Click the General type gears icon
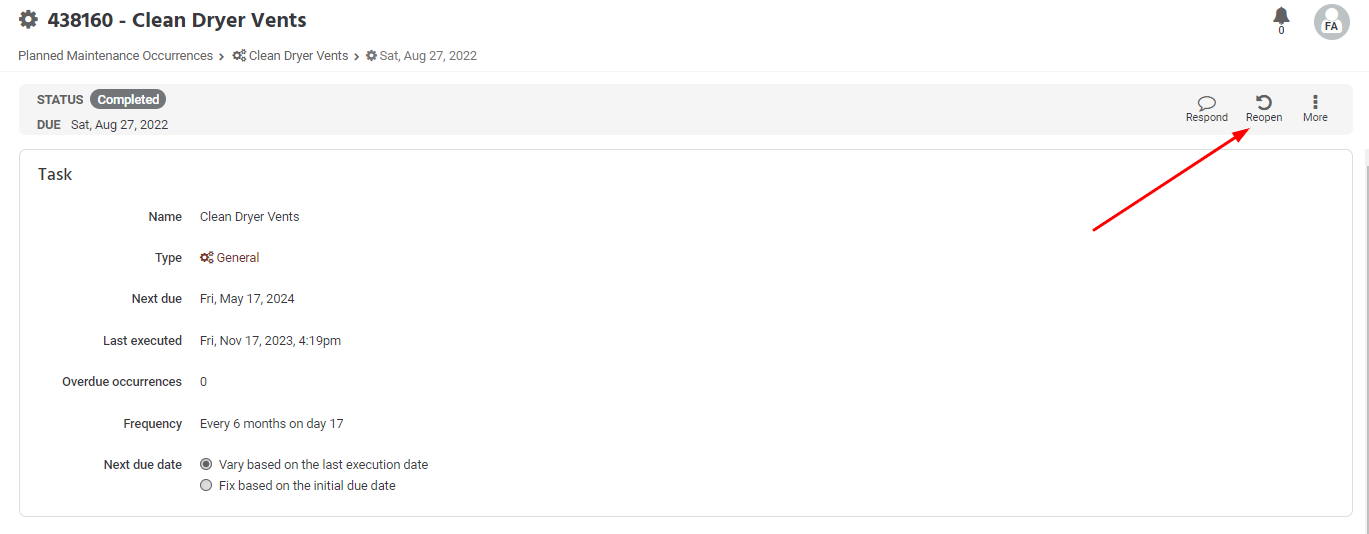 point(207,258)
